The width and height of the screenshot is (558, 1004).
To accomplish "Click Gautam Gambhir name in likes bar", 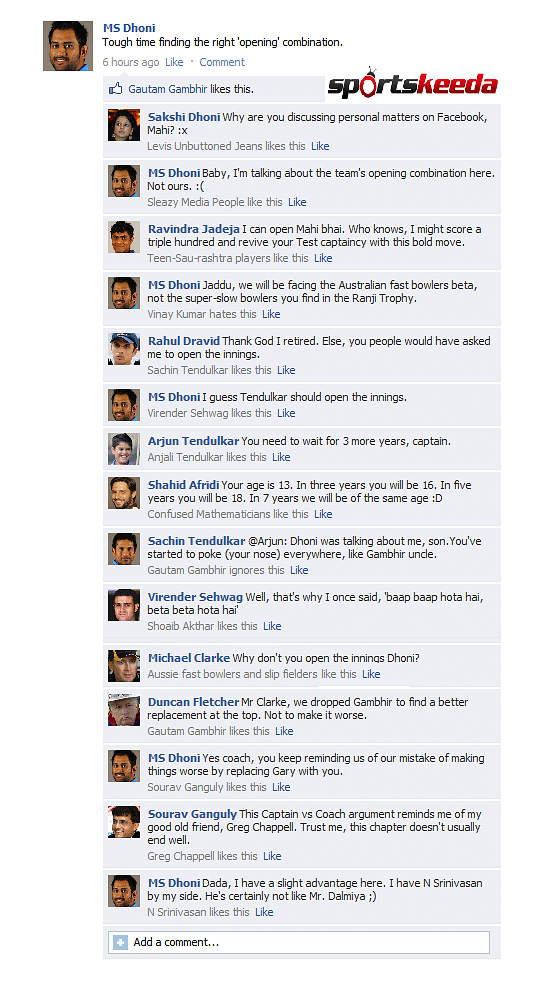I will pos(168,89).
